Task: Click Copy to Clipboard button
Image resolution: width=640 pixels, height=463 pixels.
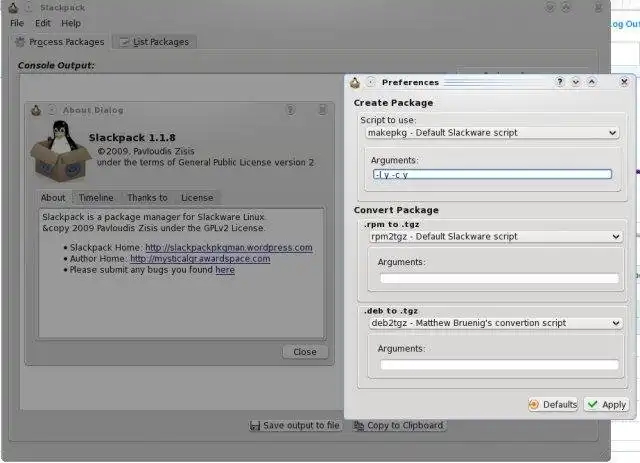Action: (399, 425)
